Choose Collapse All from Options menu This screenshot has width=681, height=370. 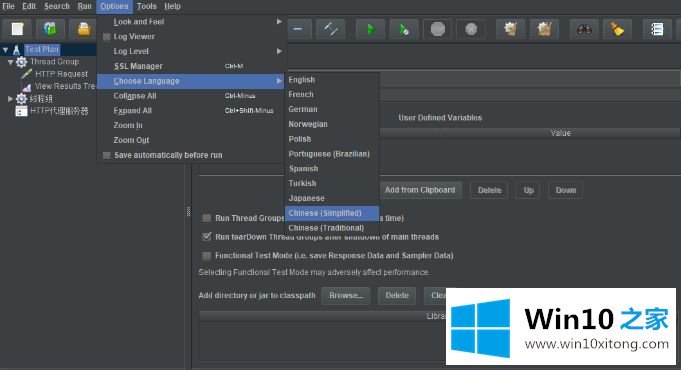click(x=191, y=96)
